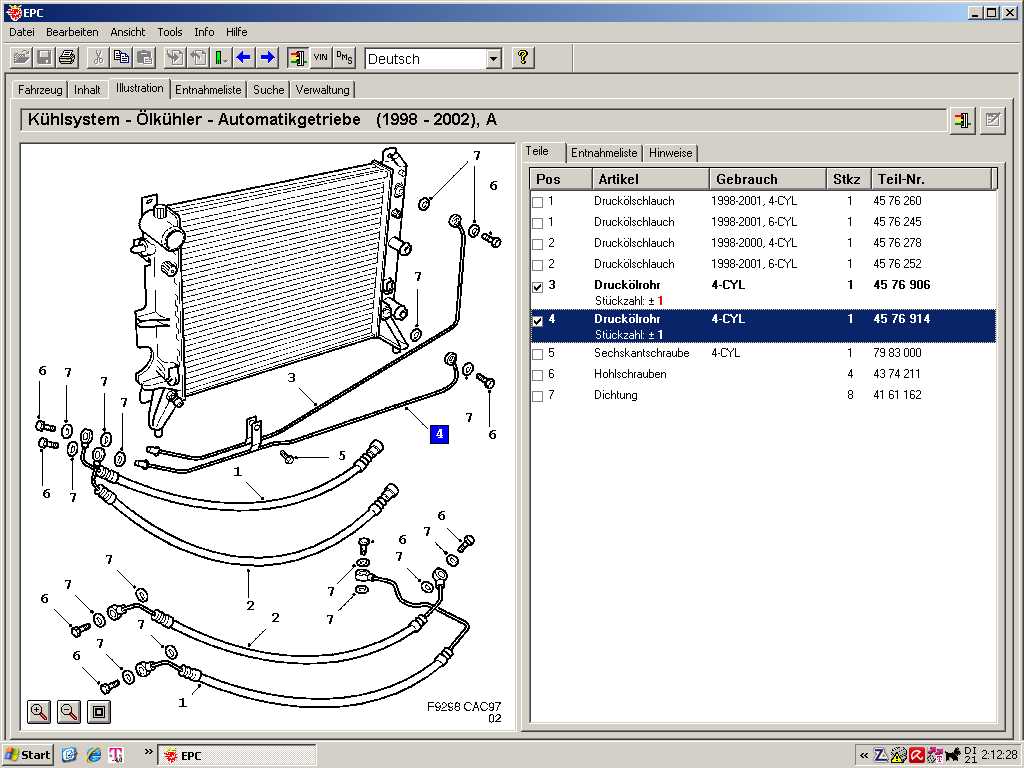
Task: Check Hohlschrauben position 6 checkbox
Action: (537, 376)
